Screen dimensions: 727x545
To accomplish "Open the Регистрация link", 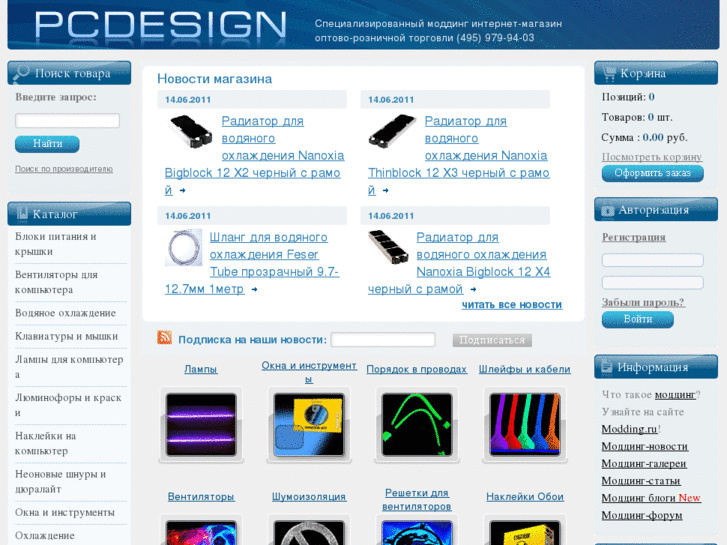I will (633, 237).
